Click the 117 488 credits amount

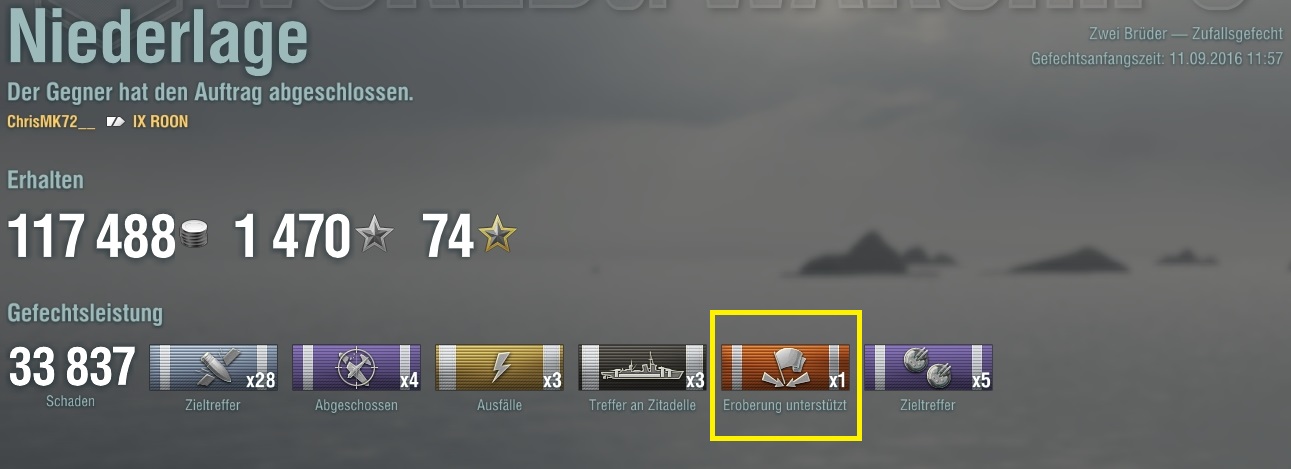(92, 238)
